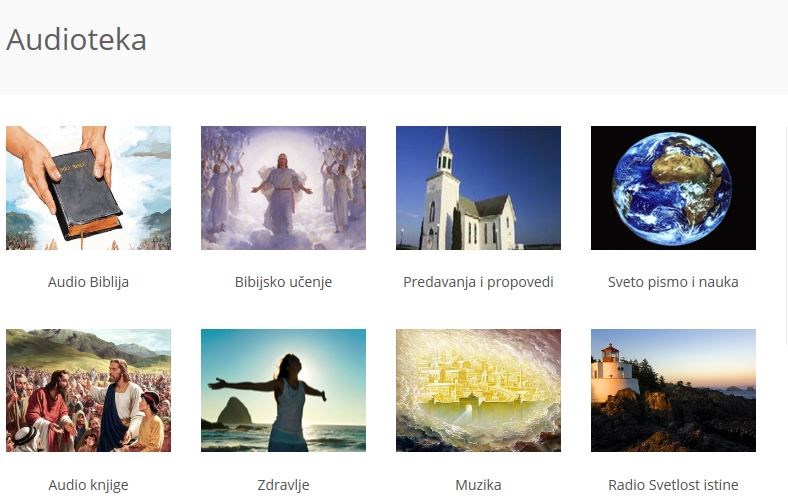Open the Audio knjige text link

click(88, 485)
